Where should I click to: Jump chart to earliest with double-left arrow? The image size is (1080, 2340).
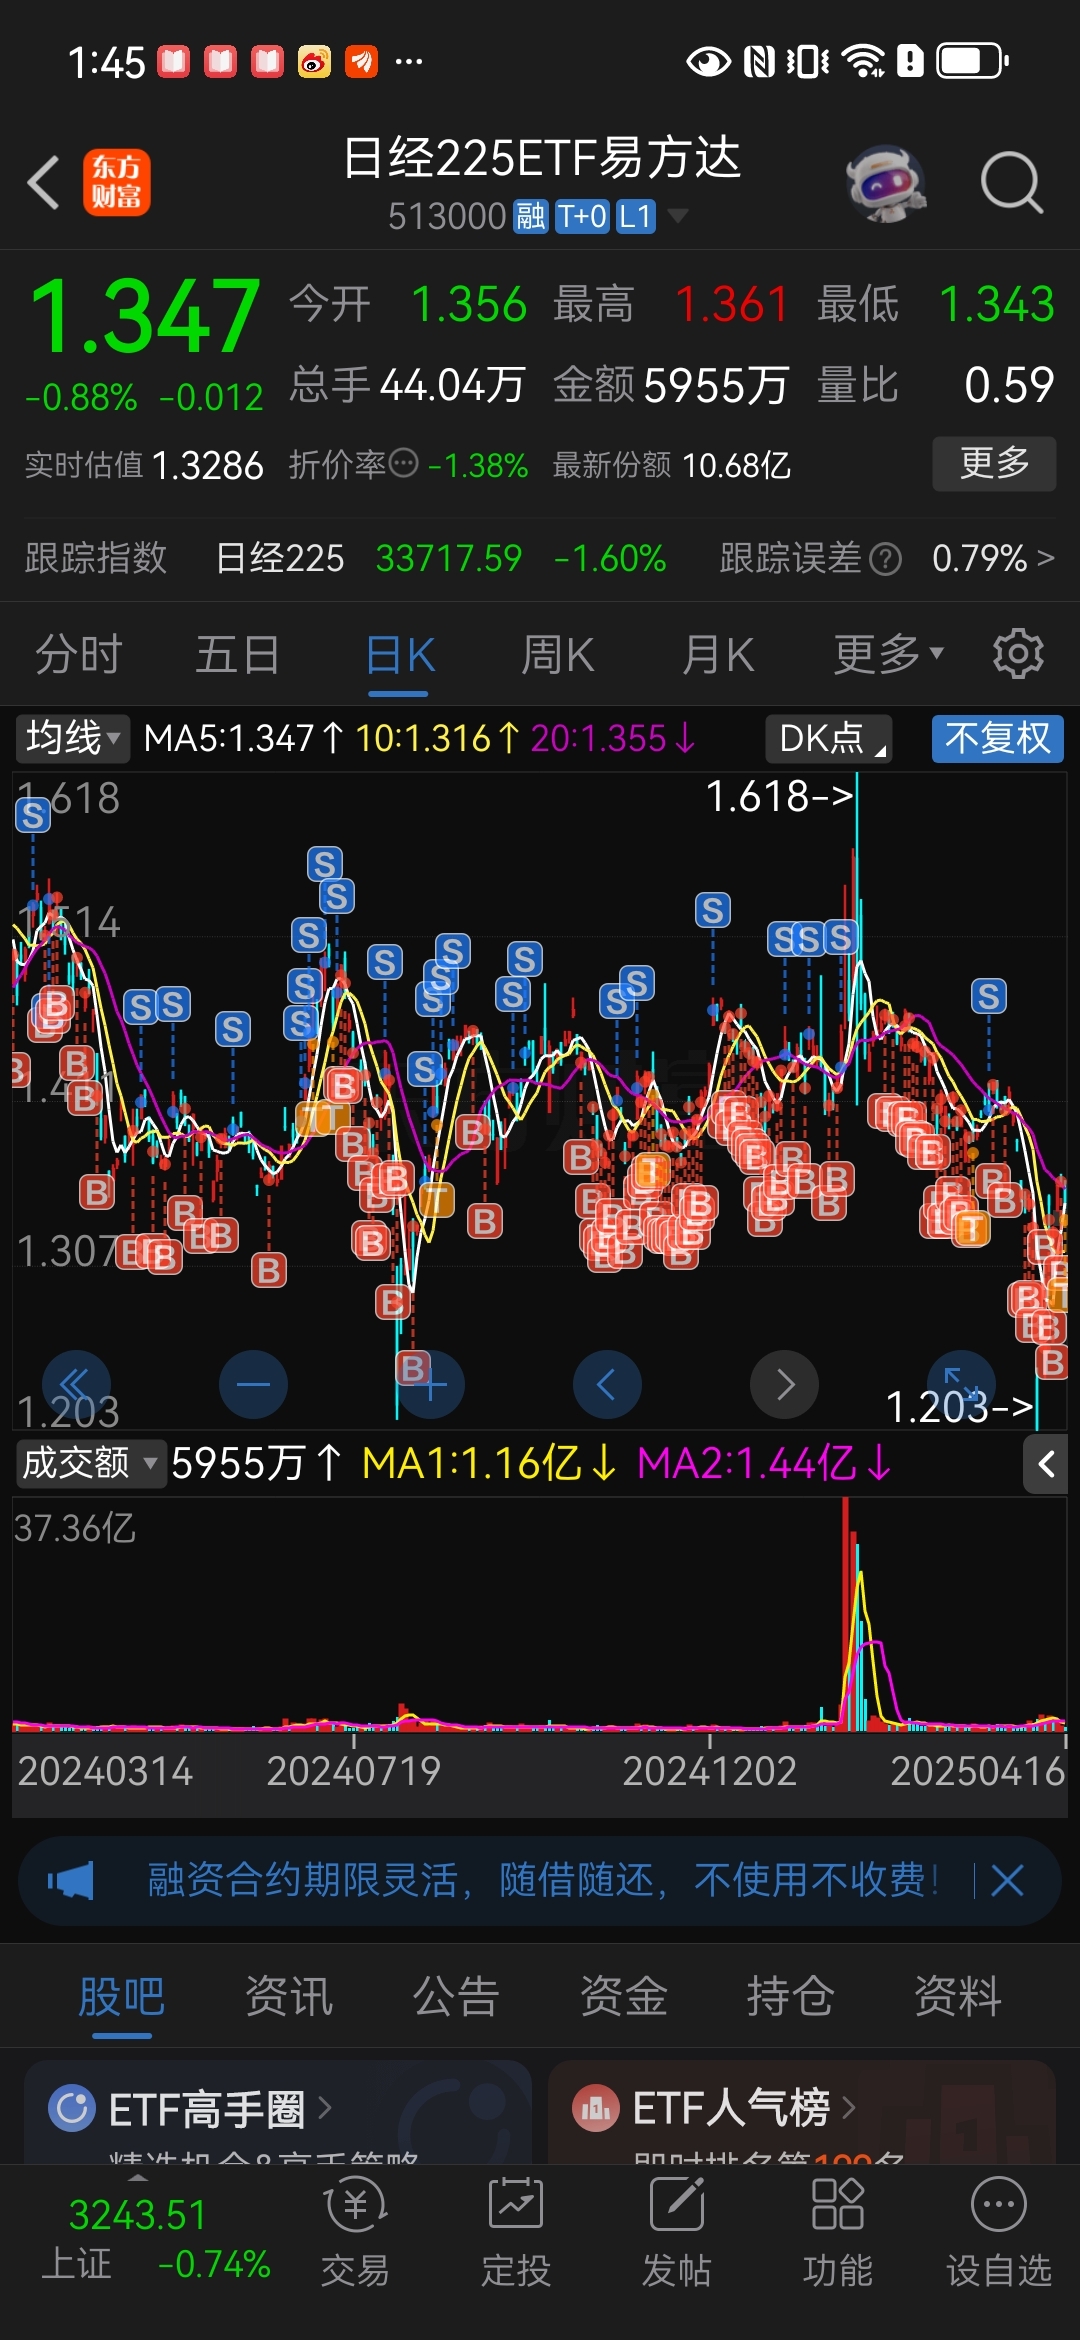[76, 1384]
